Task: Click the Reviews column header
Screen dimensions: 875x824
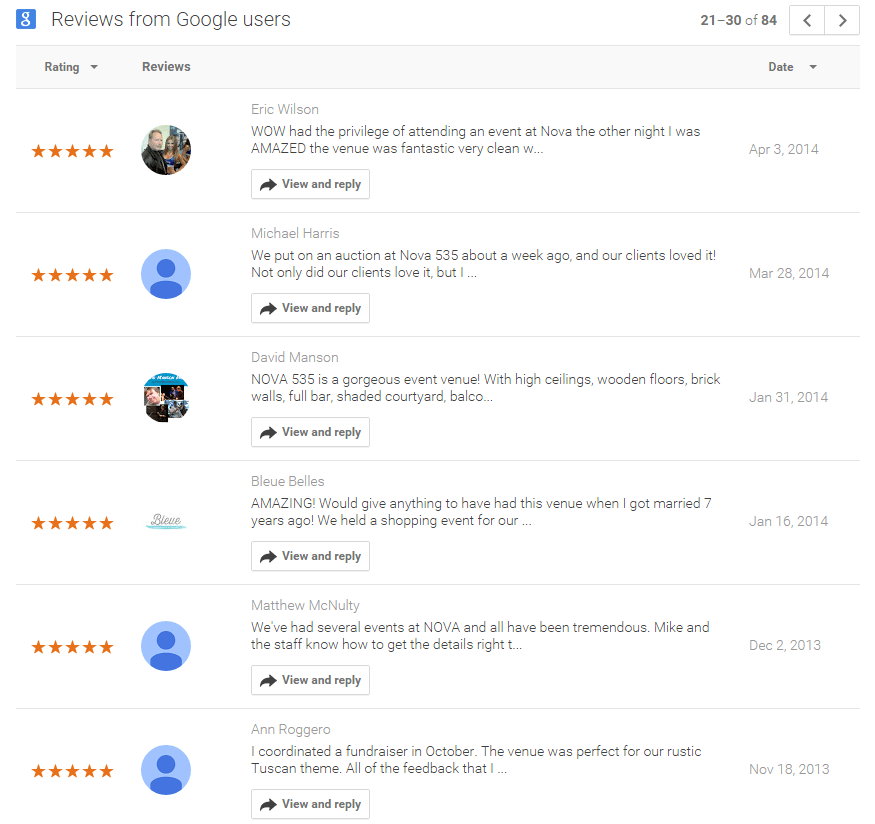Action: (x=166, y=67)
